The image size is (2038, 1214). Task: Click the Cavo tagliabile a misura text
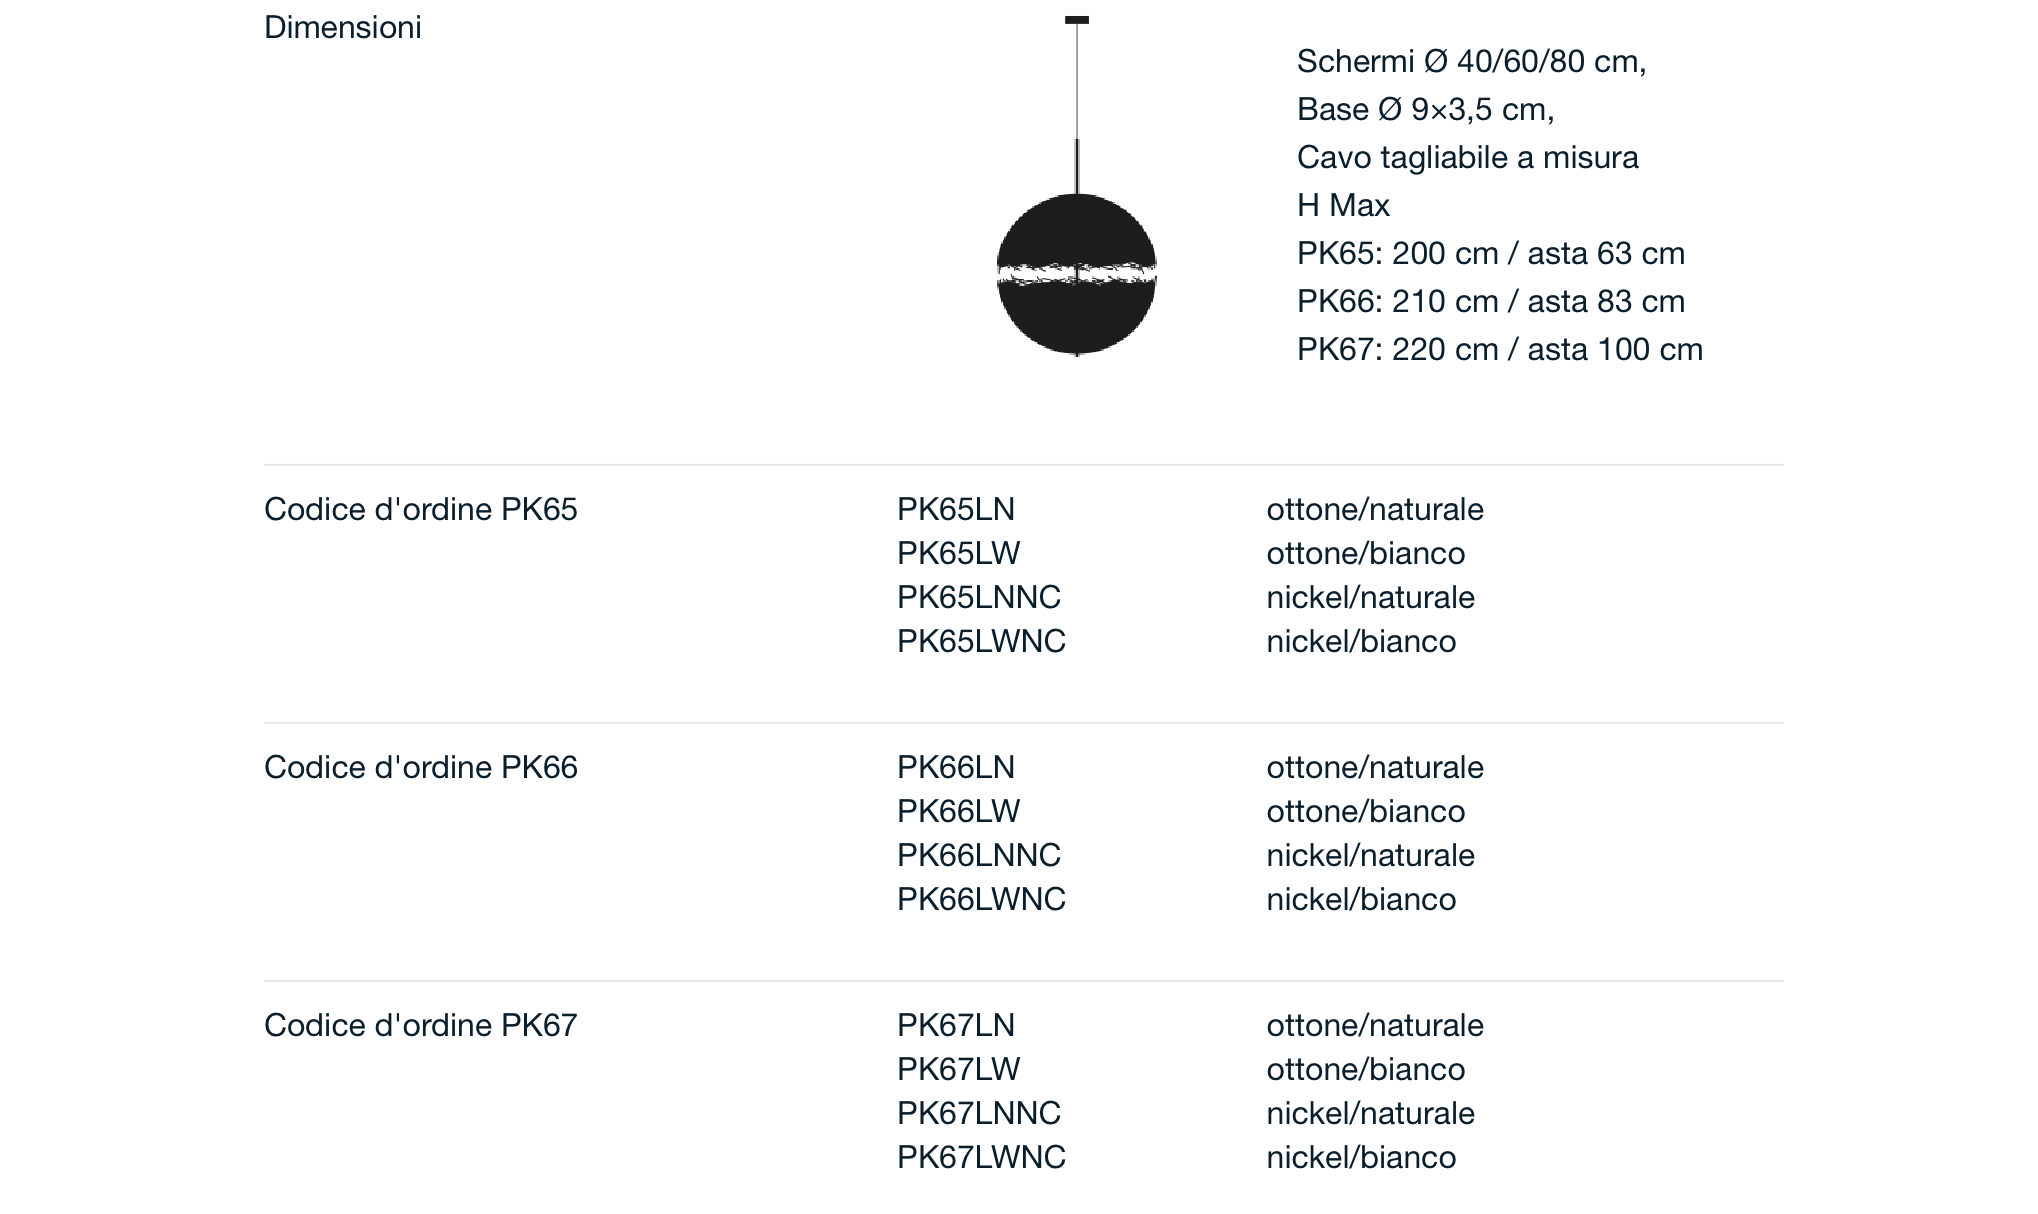[x=1468, y=157]
